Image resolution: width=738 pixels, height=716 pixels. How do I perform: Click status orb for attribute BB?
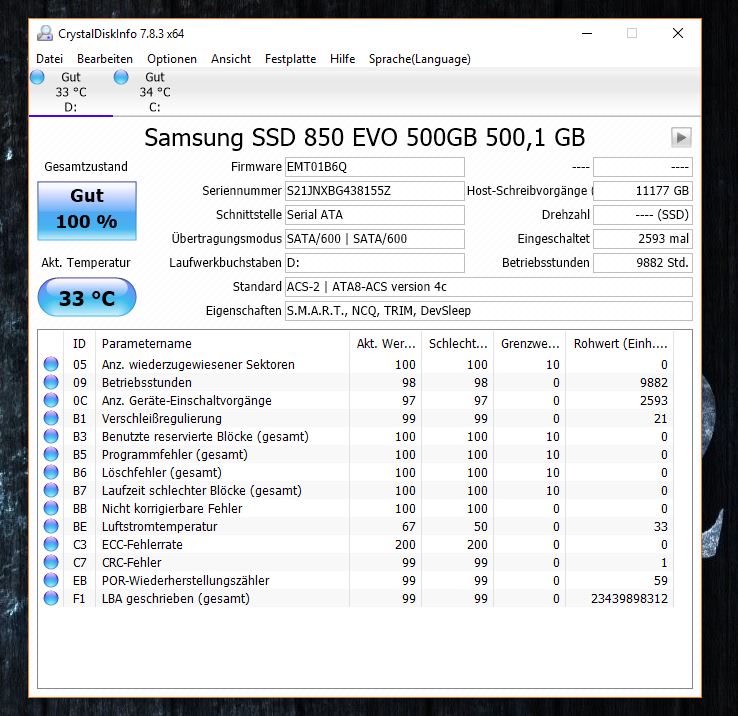[x=51, y=508]
